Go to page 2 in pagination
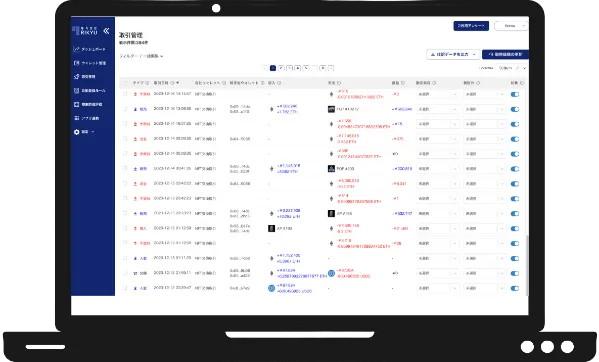The image size is (599, 362). coord(281,68)
